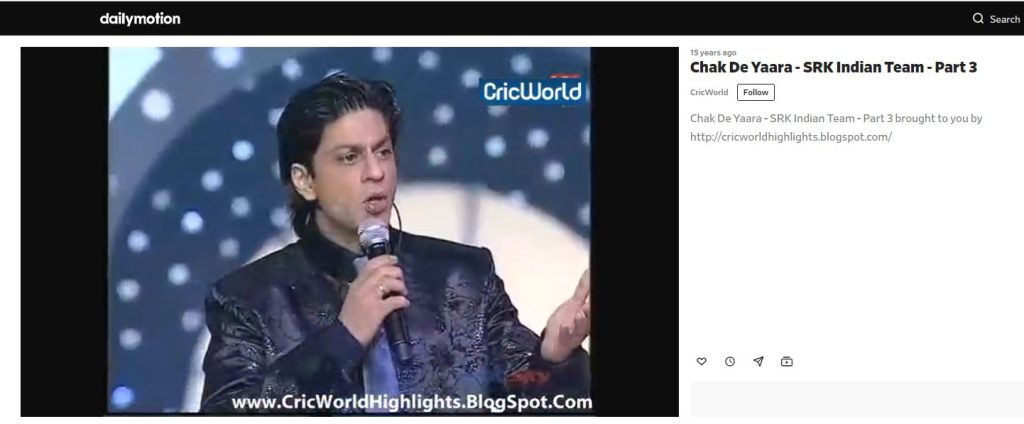Toggle playback by clicking the video frame
The width and height of the screenshot is (1024, 424).
349,231
